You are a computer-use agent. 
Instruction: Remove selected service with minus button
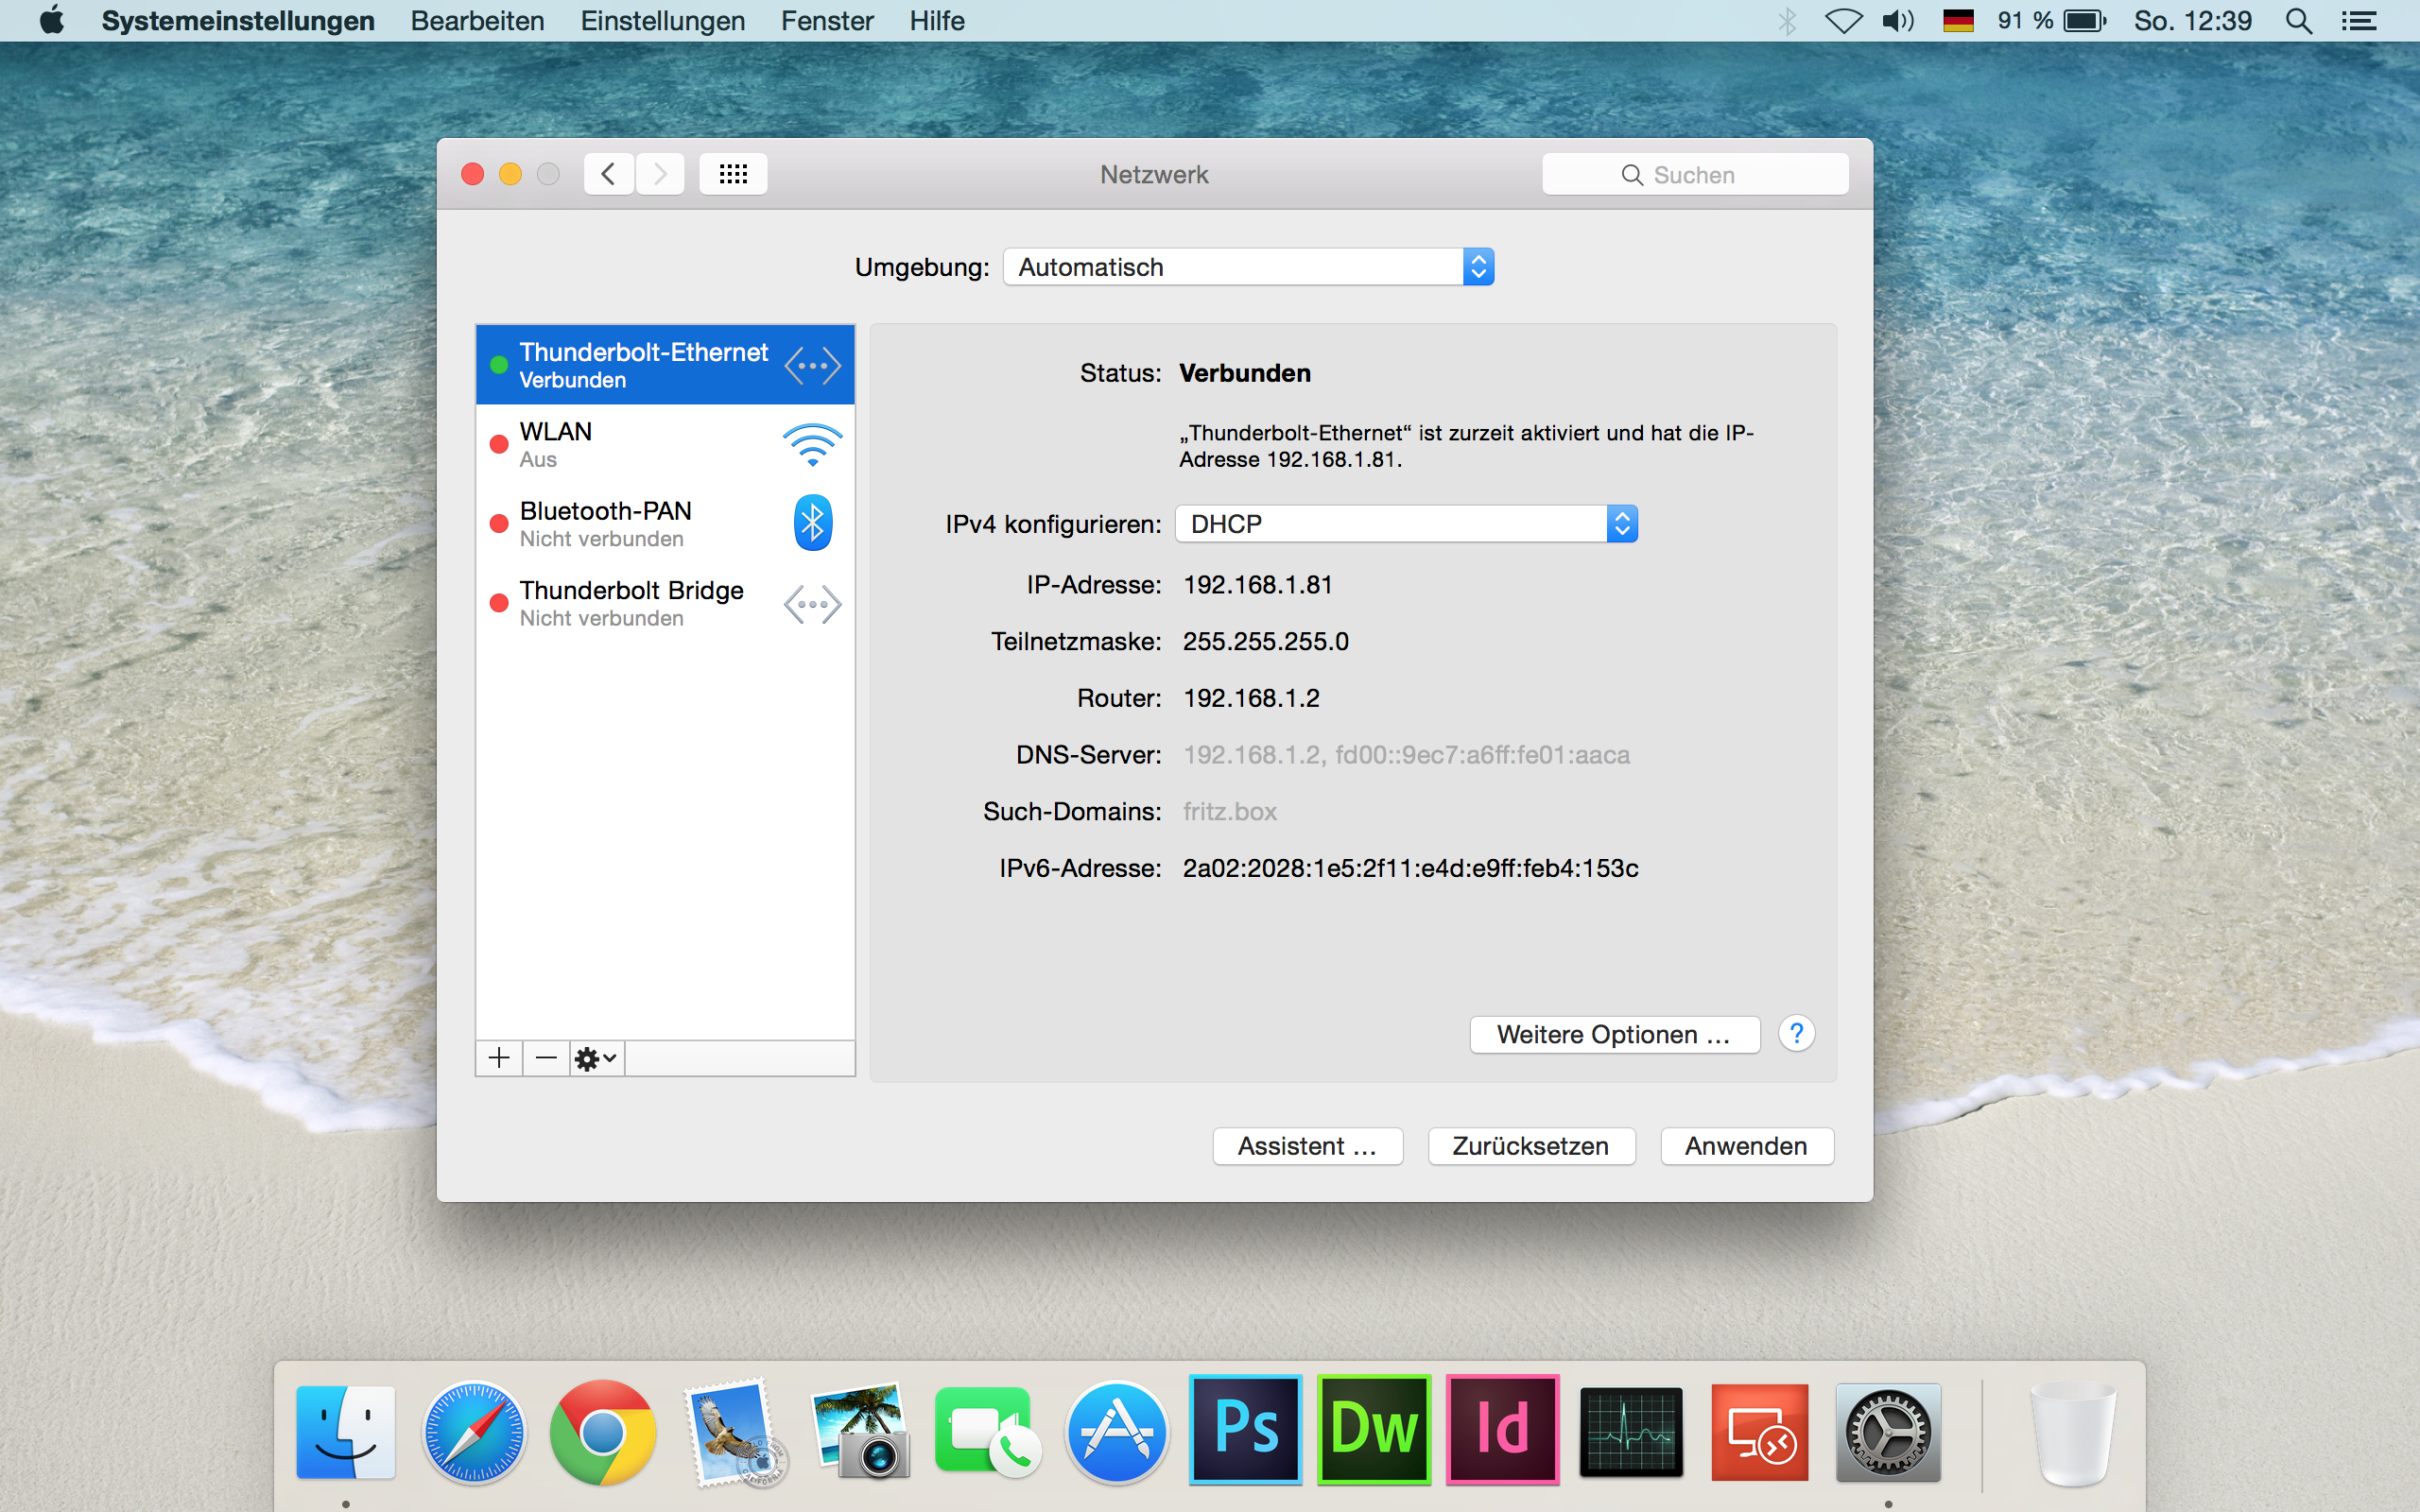pyautogui.click(x=546, y=1058)
